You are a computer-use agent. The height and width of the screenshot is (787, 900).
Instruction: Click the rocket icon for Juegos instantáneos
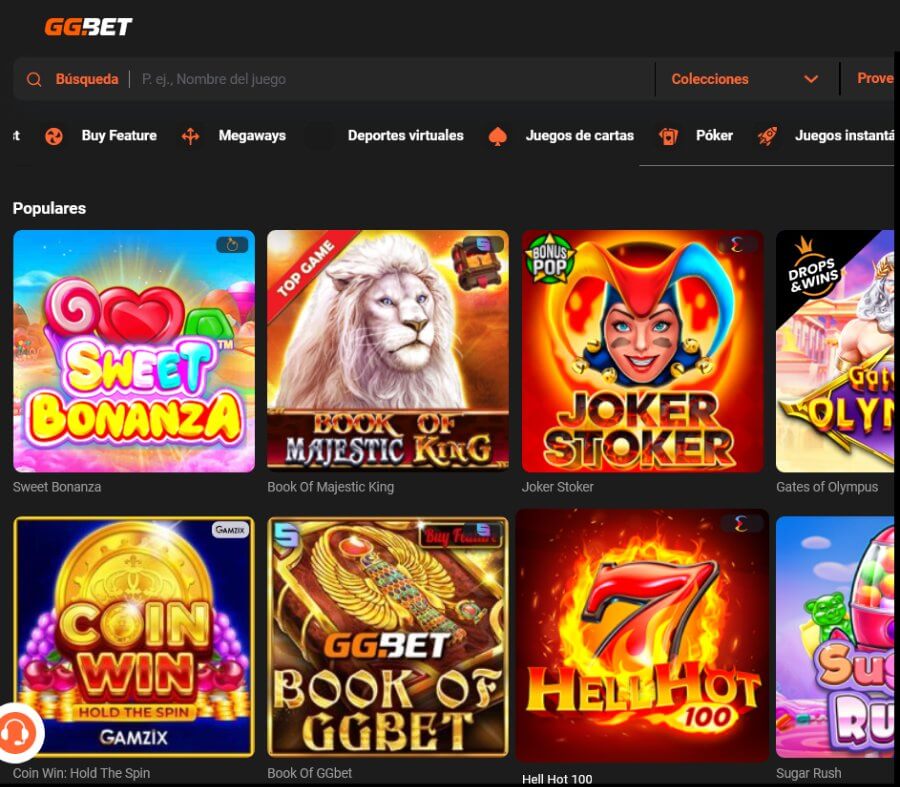tap(767, 136)
